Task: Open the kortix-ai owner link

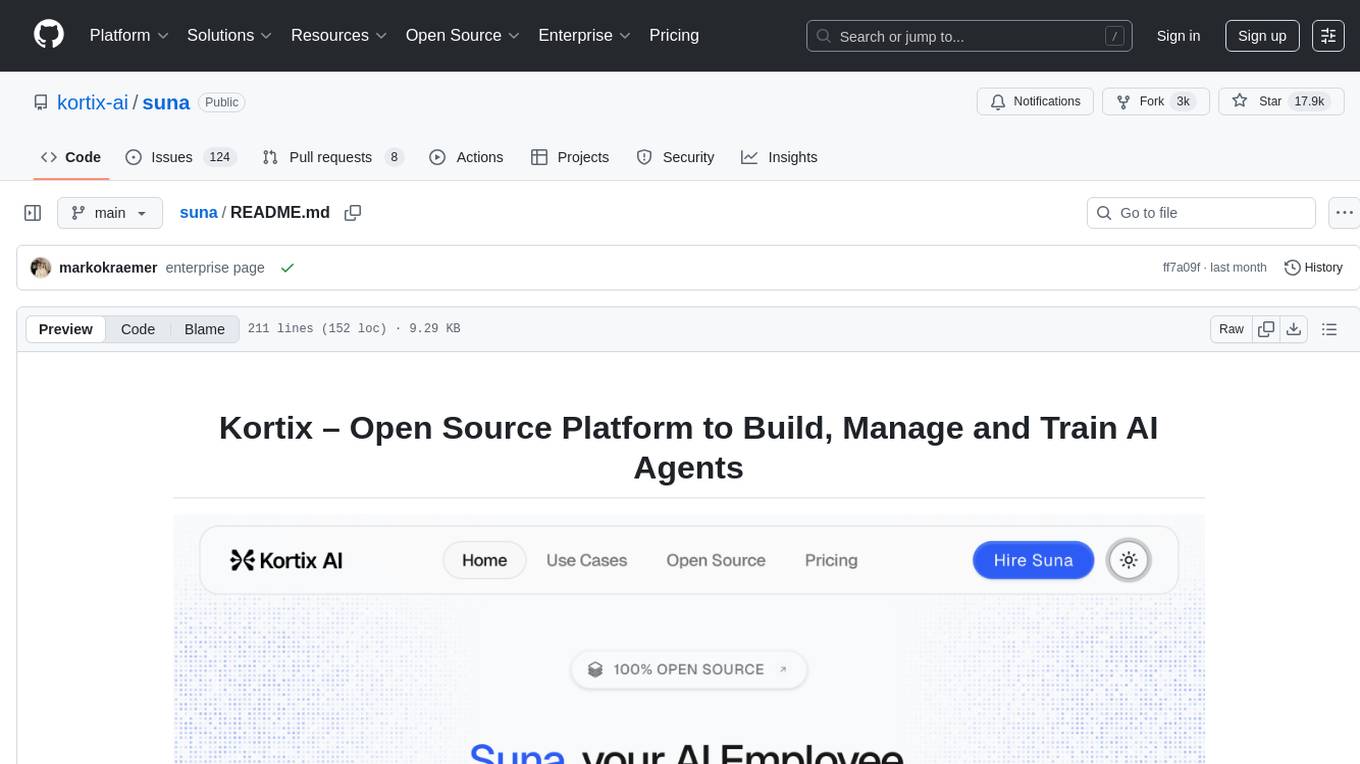Action: (x=92, y=102)
